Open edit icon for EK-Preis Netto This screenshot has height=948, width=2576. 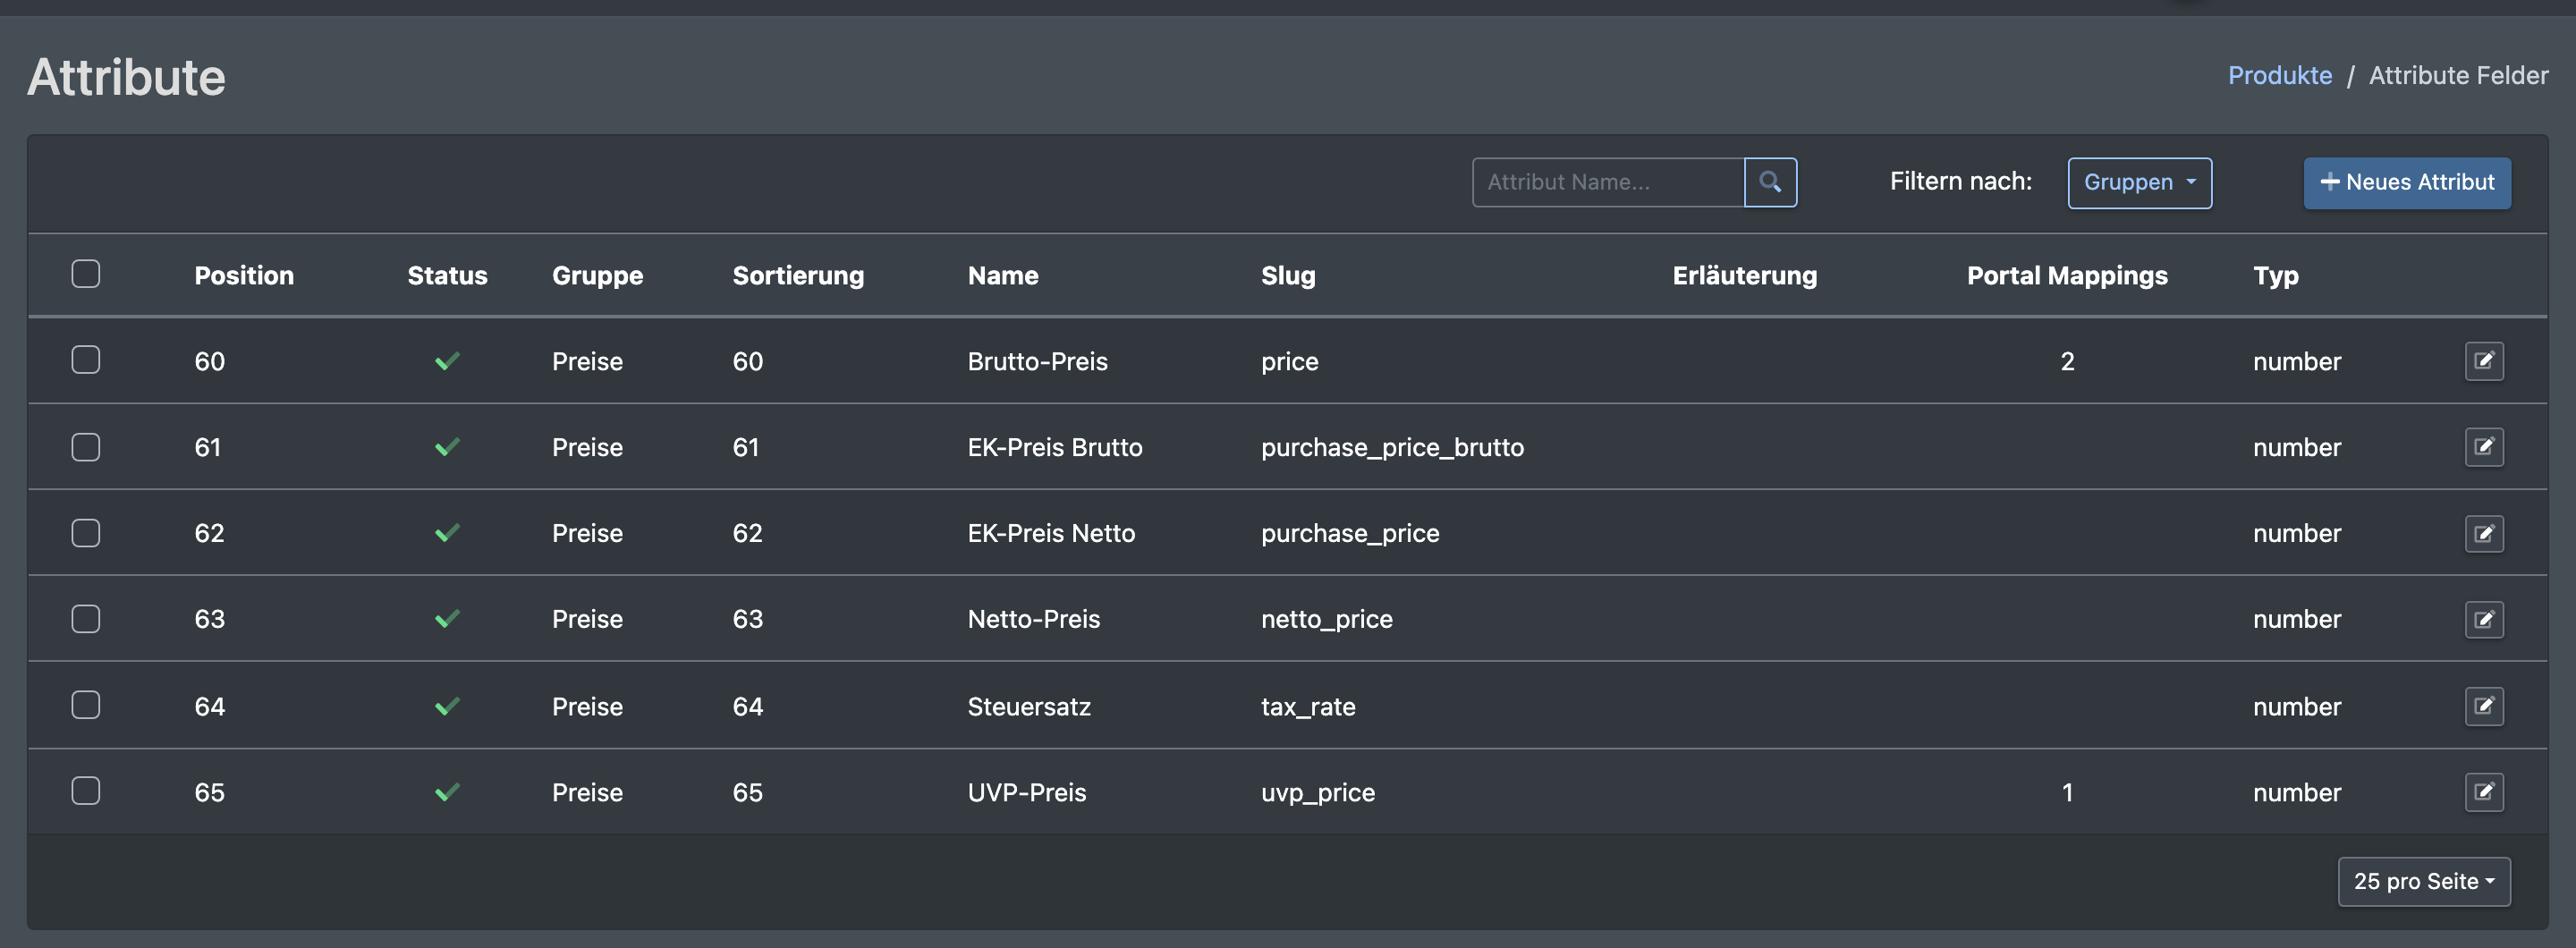(x=2484, y=533)
